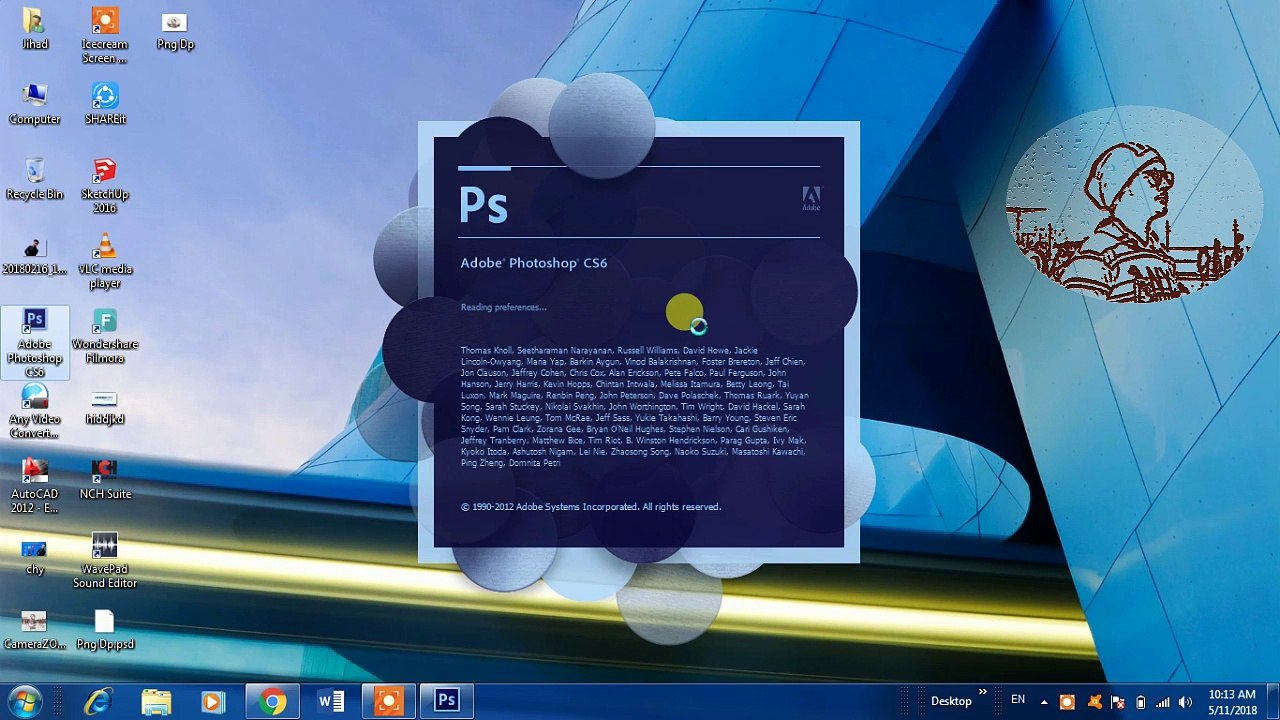Open the EN language selector
1280x720 pixels.
[1018, 700]
